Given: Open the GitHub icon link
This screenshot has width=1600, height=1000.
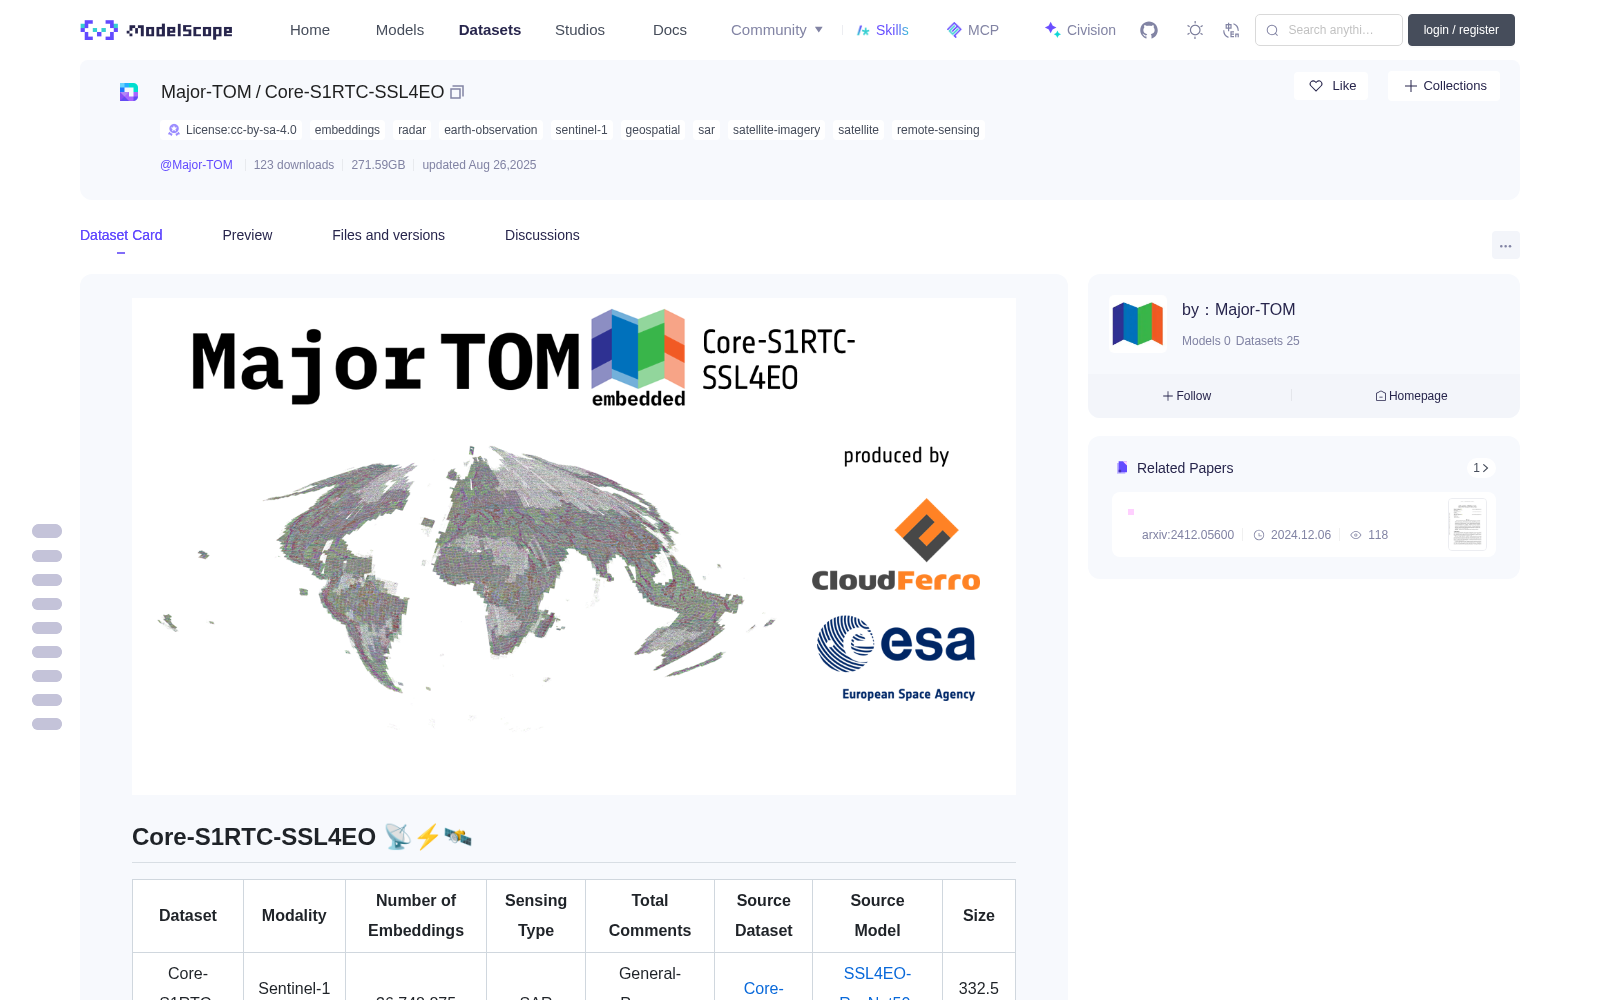Looking at the screenshot, I should 1149,30.
